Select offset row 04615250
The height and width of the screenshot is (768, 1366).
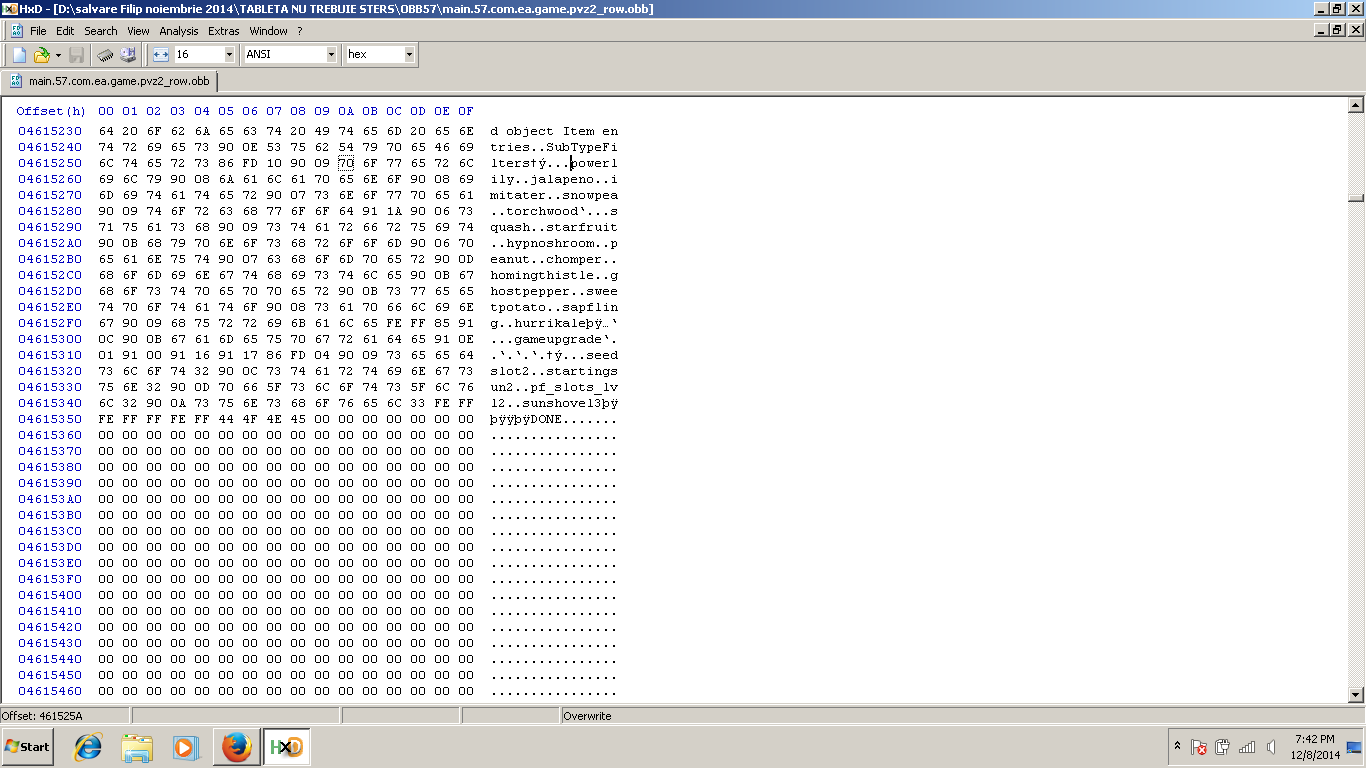(50, 163)
